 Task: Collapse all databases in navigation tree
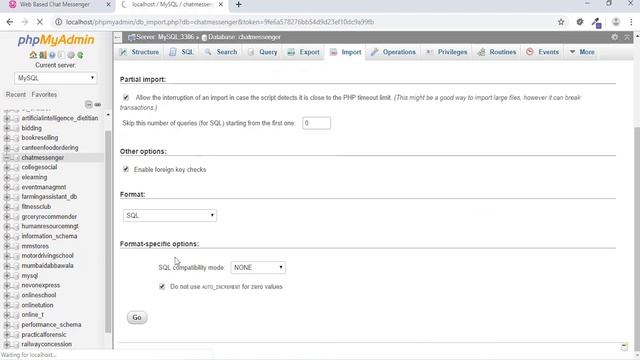[x=89, y=104]
